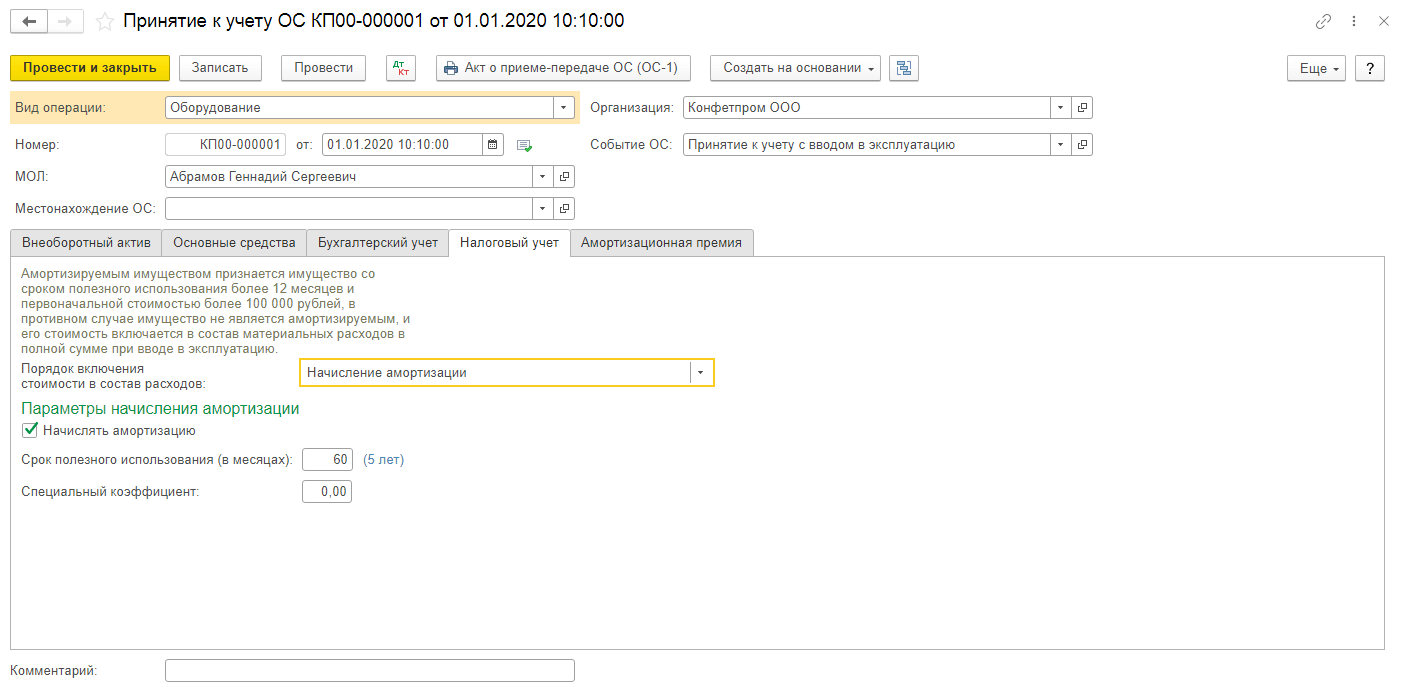This screenshot has width=1405, height=687.
Task: Click the back navigation arrow
Action: 28,21
